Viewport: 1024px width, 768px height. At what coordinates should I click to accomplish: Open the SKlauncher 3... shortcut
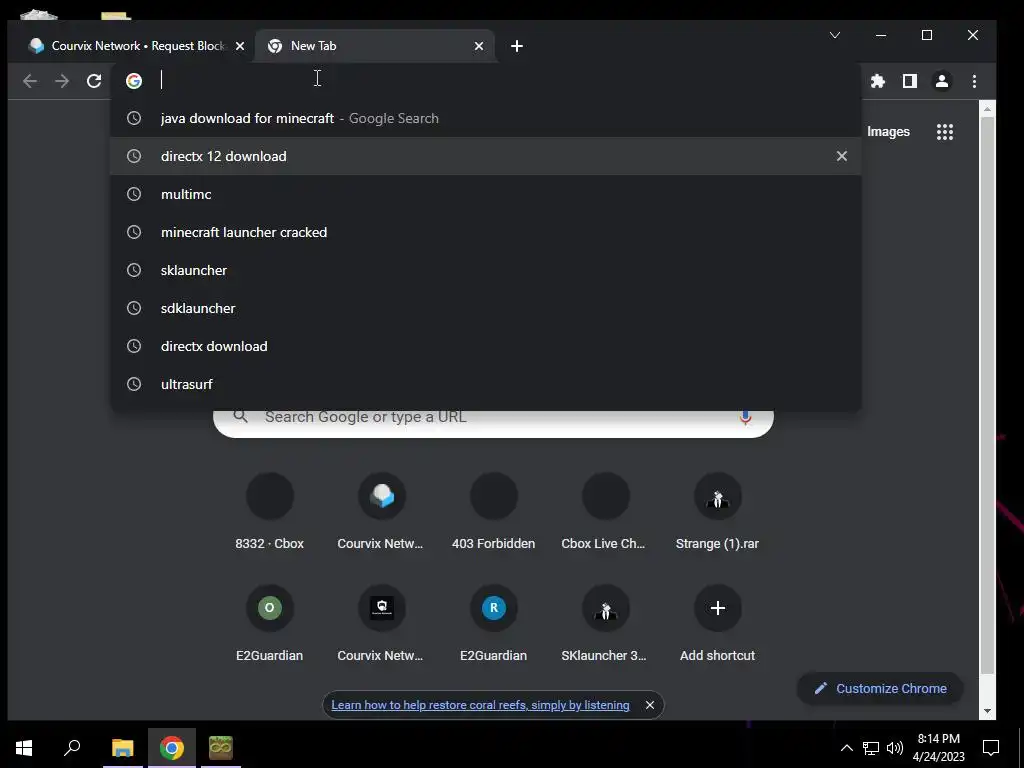pyautogui.click(x=605, y=625)
